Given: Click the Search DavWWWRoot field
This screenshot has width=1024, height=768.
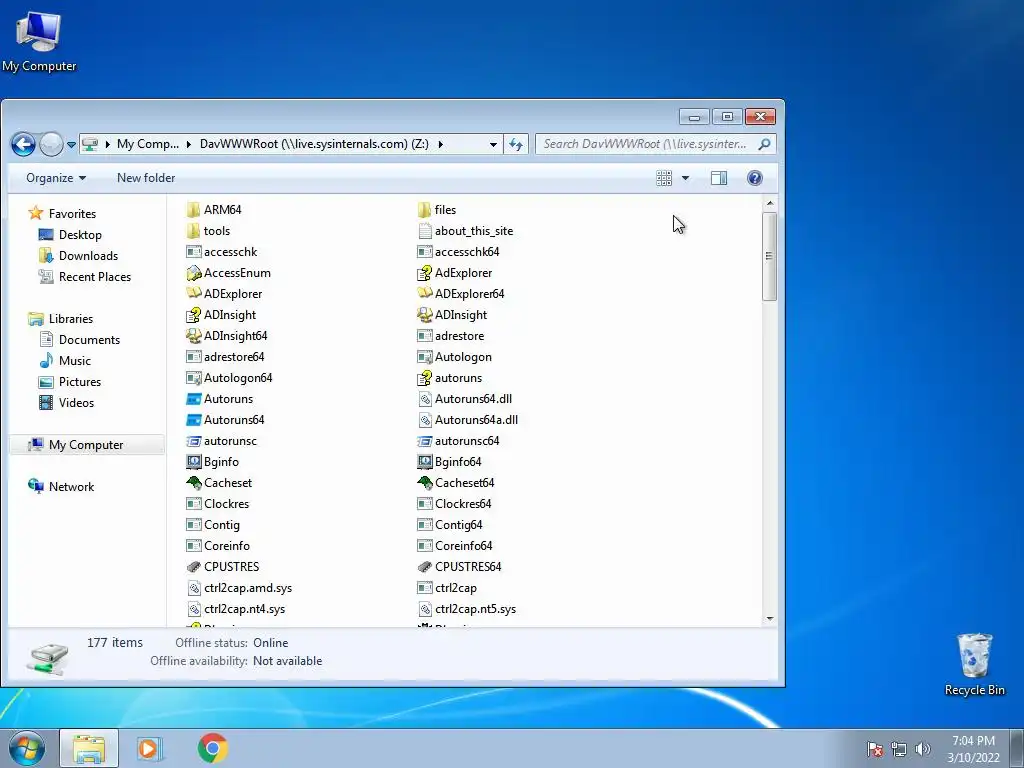Looking at the screenshot, I should coord(656,144).
